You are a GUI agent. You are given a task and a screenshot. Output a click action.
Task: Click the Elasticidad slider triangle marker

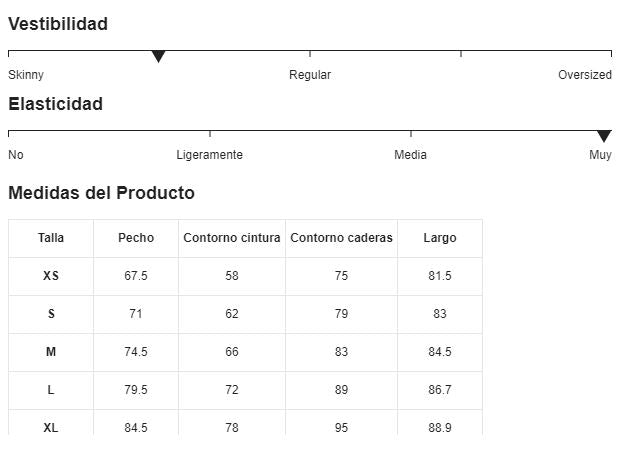pyautogui.click(x=604, y=136)
